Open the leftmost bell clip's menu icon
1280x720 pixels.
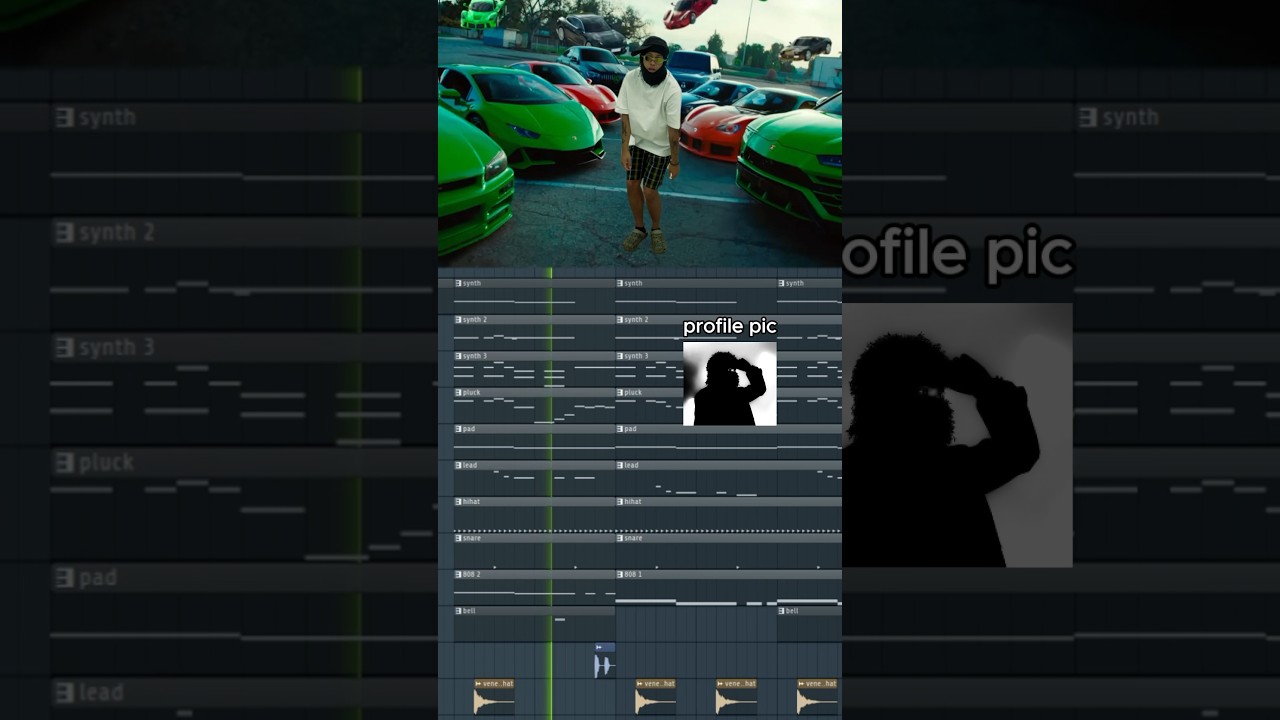click(x=459, y=611)
